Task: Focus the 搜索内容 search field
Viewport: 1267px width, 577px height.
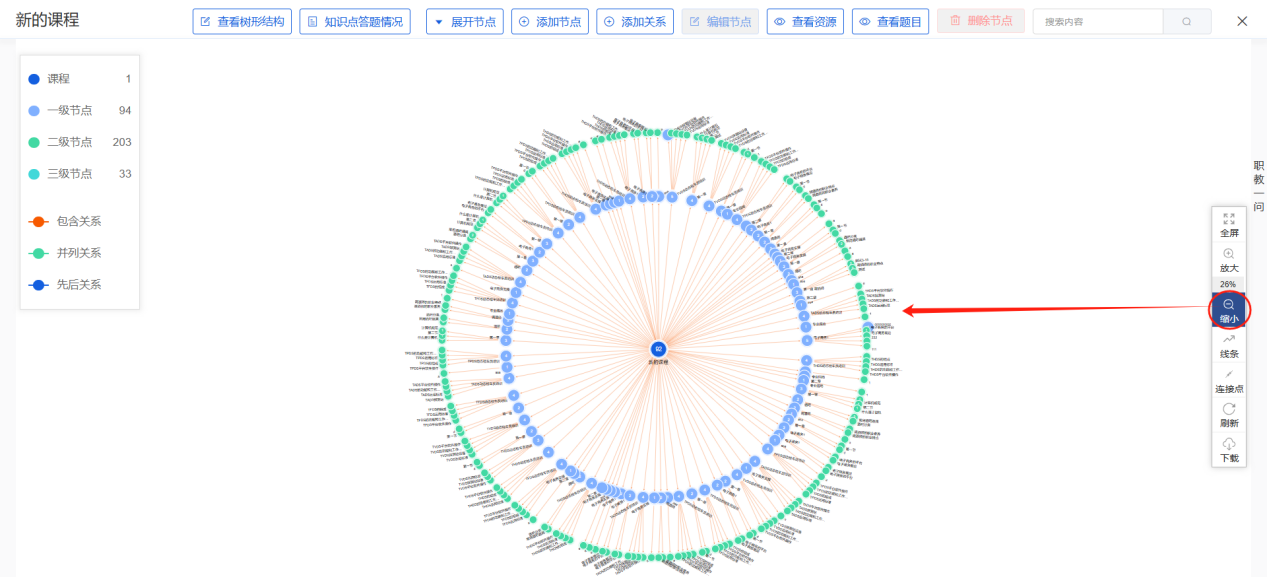Action: 1097,21
